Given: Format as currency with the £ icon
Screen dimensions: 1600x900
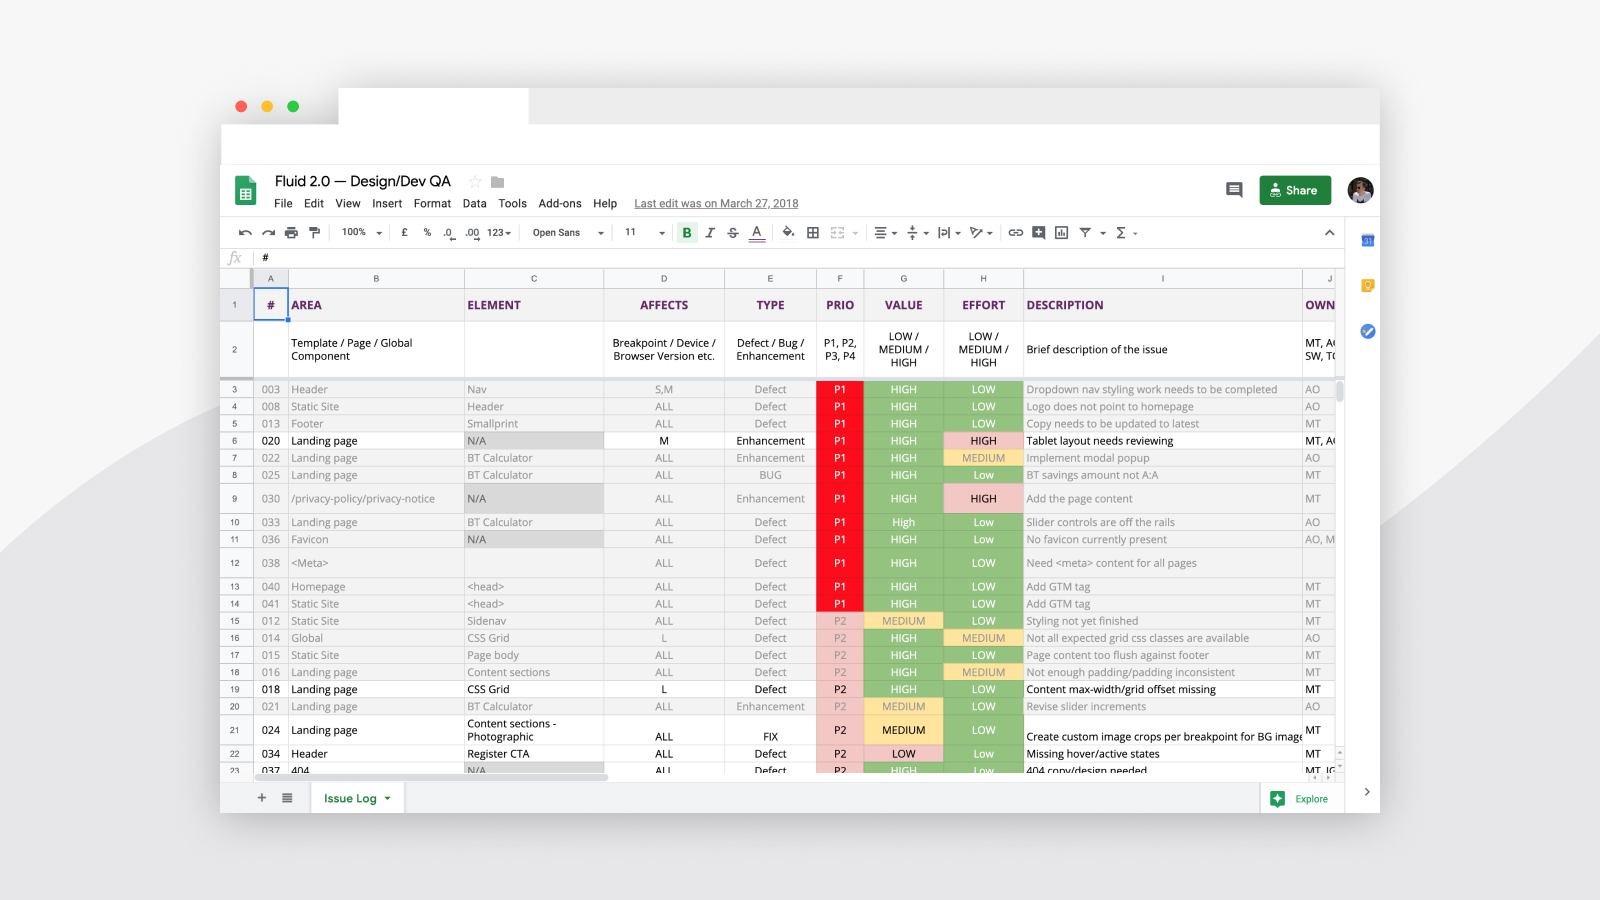Looking at the screenshot, I should point(404,233).
